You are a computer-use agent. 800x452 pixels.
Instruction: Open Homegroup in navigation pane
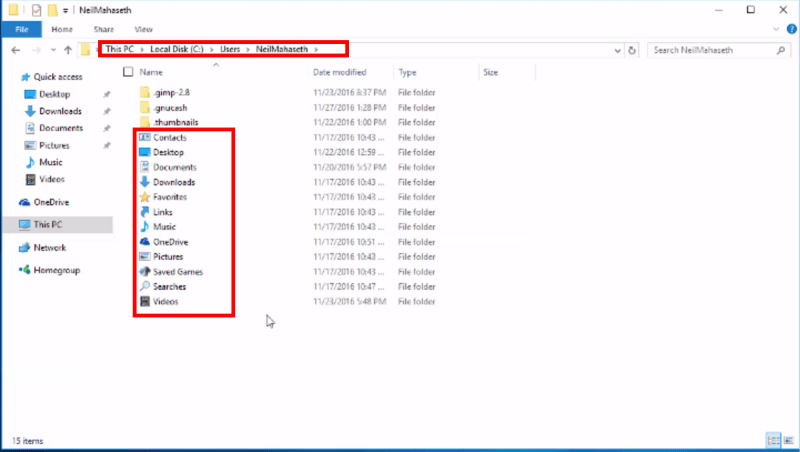pyautogui.click(x=57, y=270)
